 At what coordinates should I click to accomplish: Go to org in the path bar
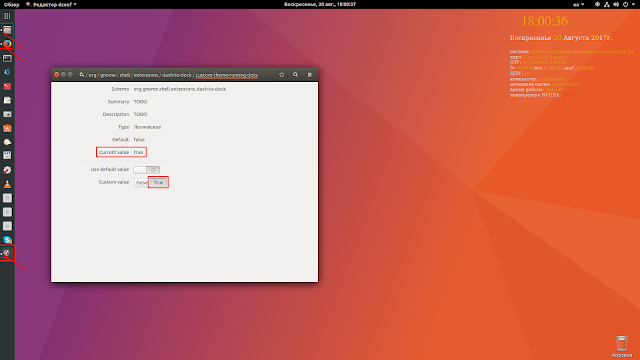coord(93,75)
